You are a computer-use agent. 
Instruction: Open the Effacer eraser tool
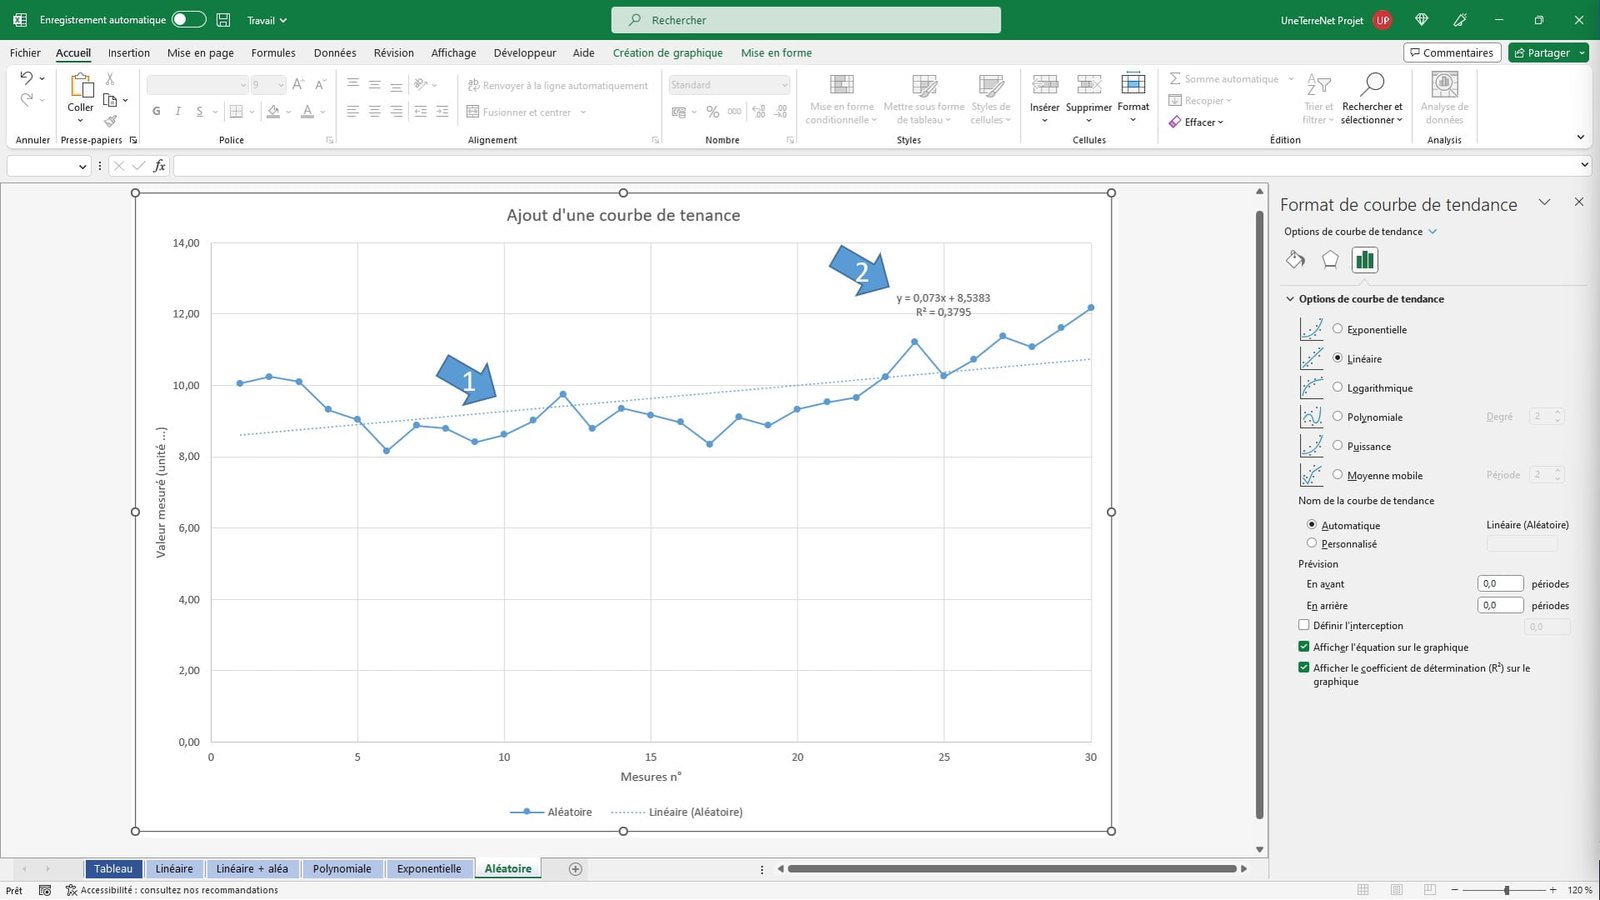tap(1196, 122)
